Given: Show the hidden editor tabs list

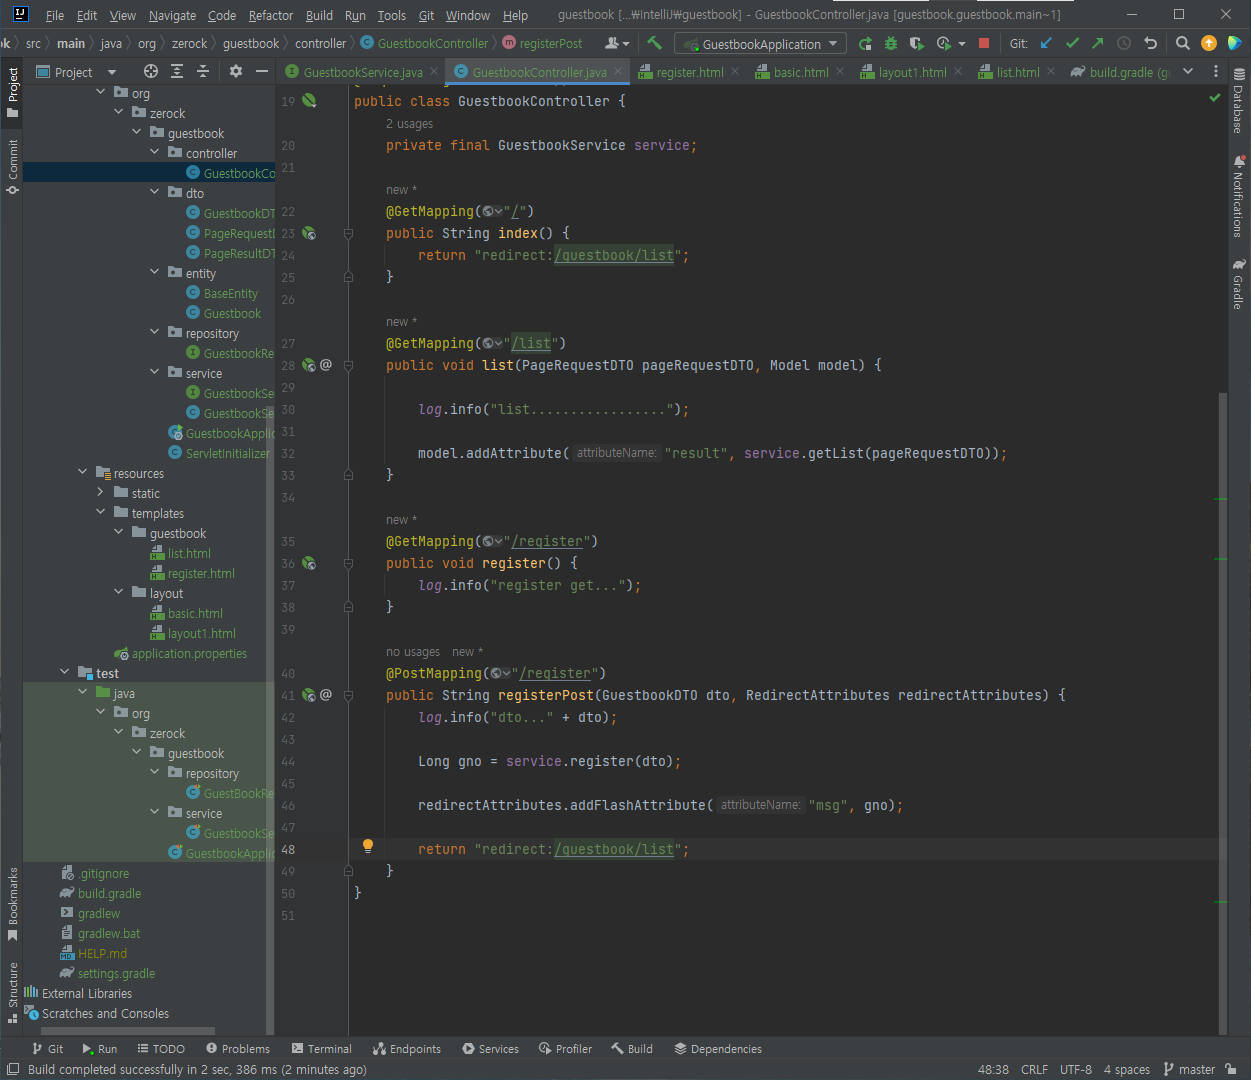Looking at the screenshot, I should pos(1188,71).
